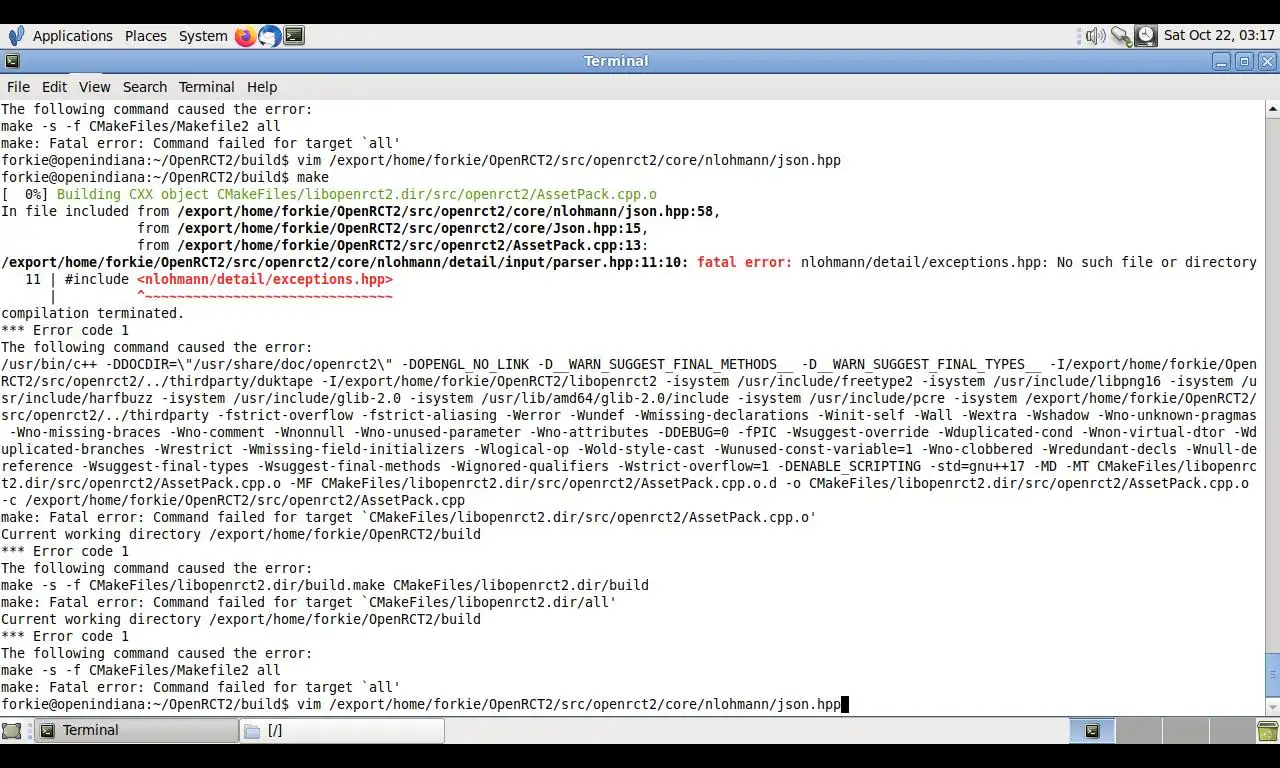Click the '-c /export/home/forkie/.../AssetPack.cpp' line

233,500
